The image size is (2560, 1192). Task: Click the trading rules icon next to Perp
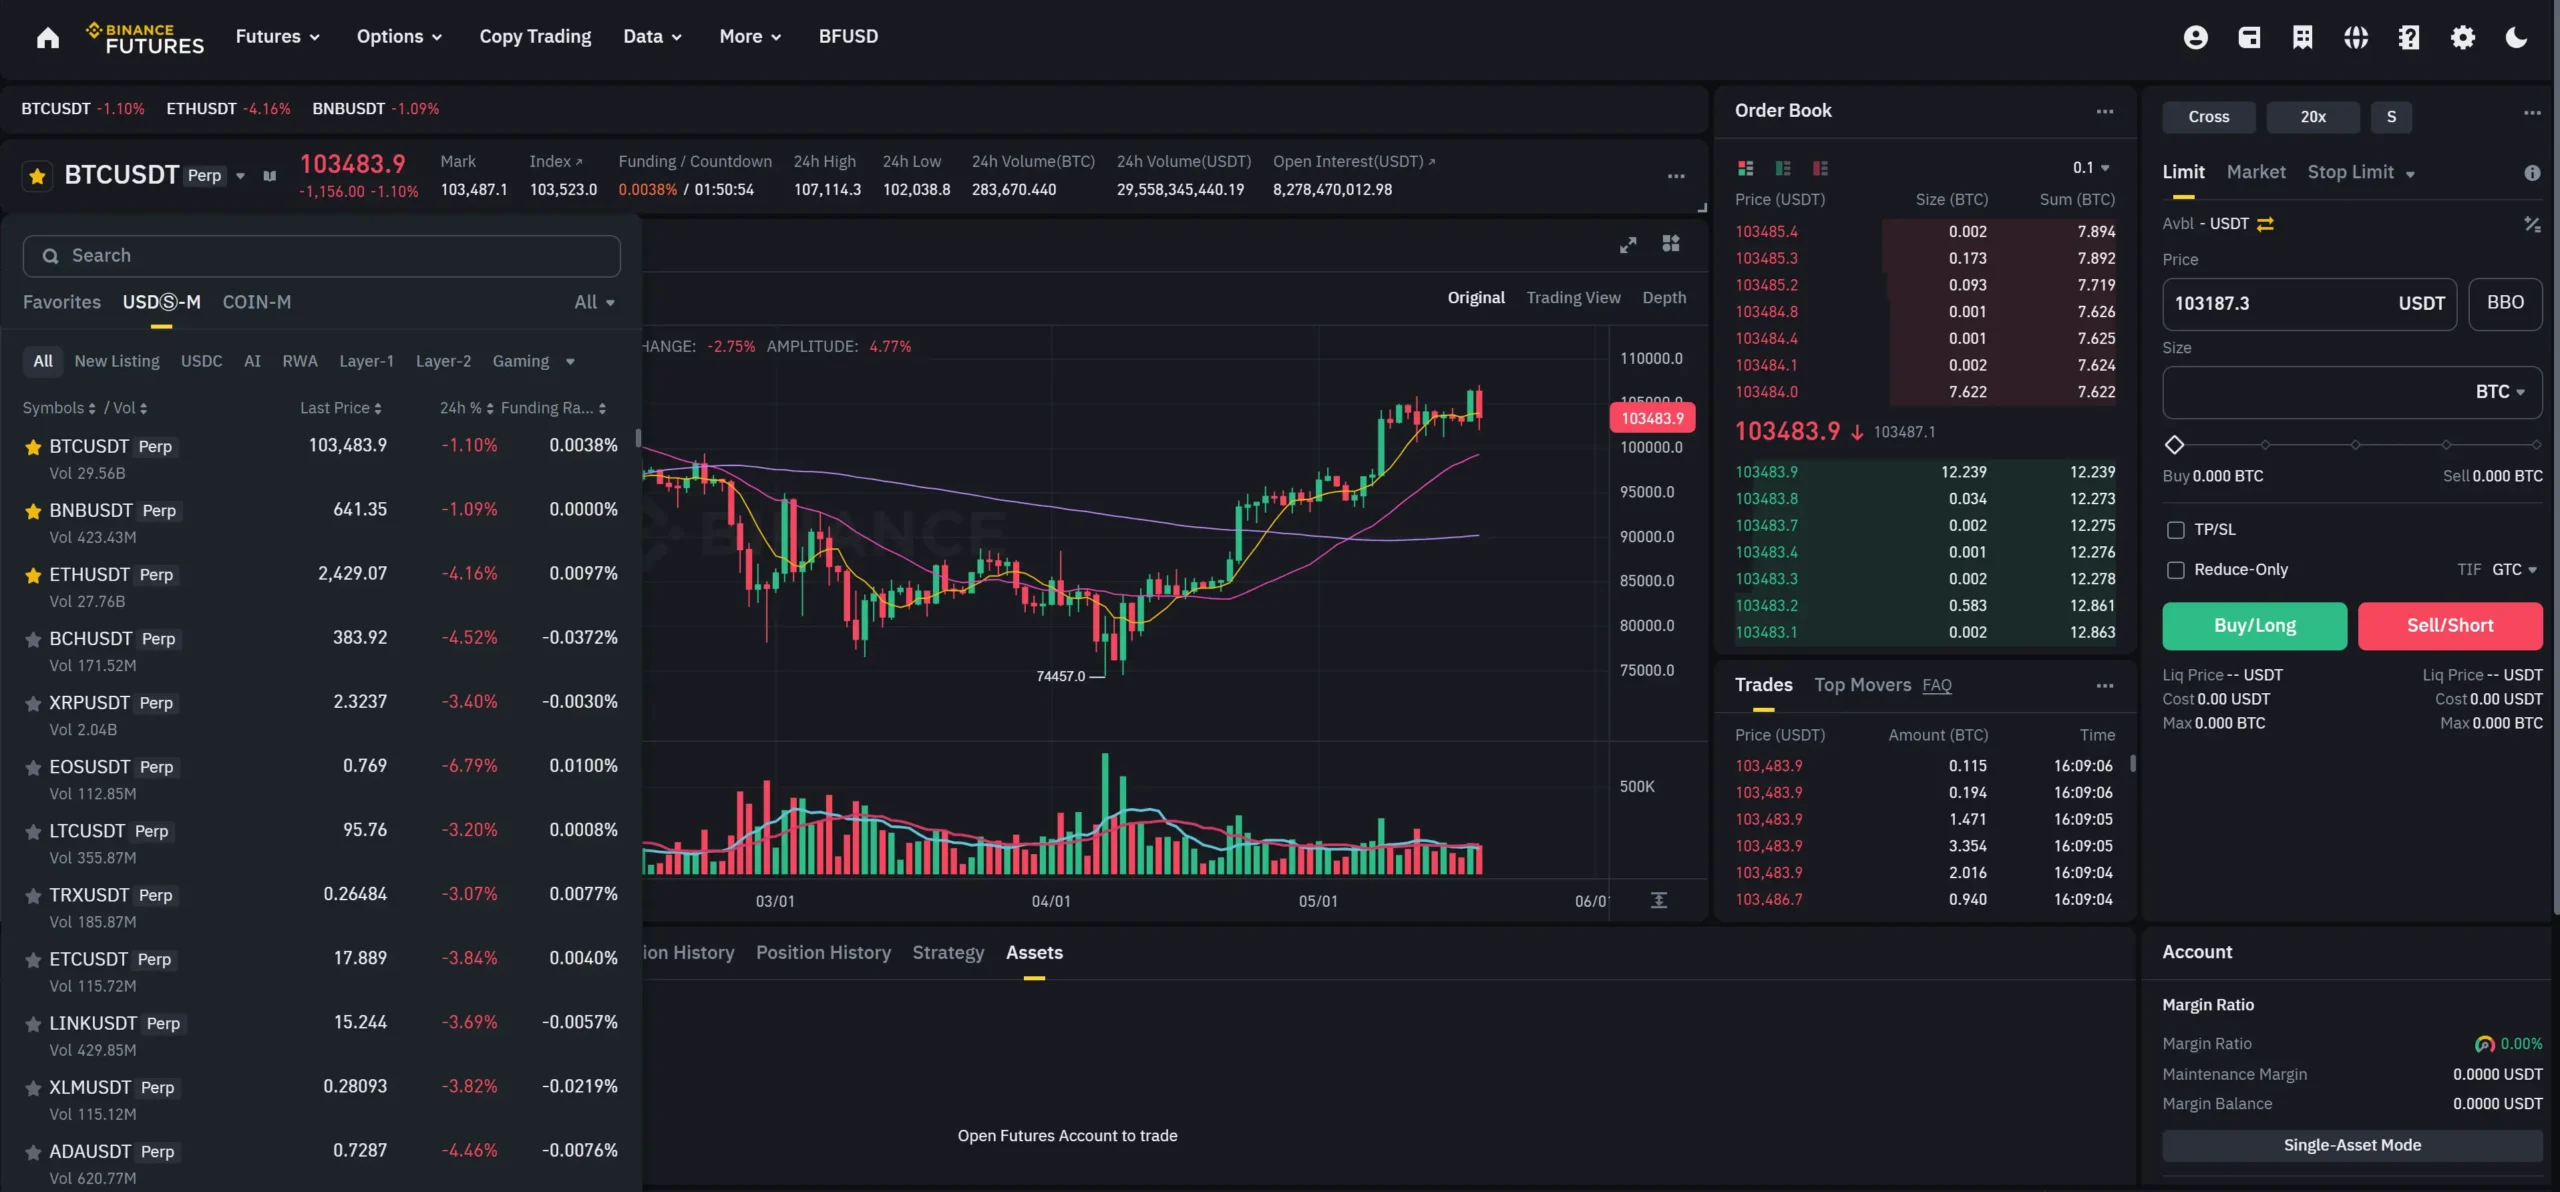click(269, 176)
